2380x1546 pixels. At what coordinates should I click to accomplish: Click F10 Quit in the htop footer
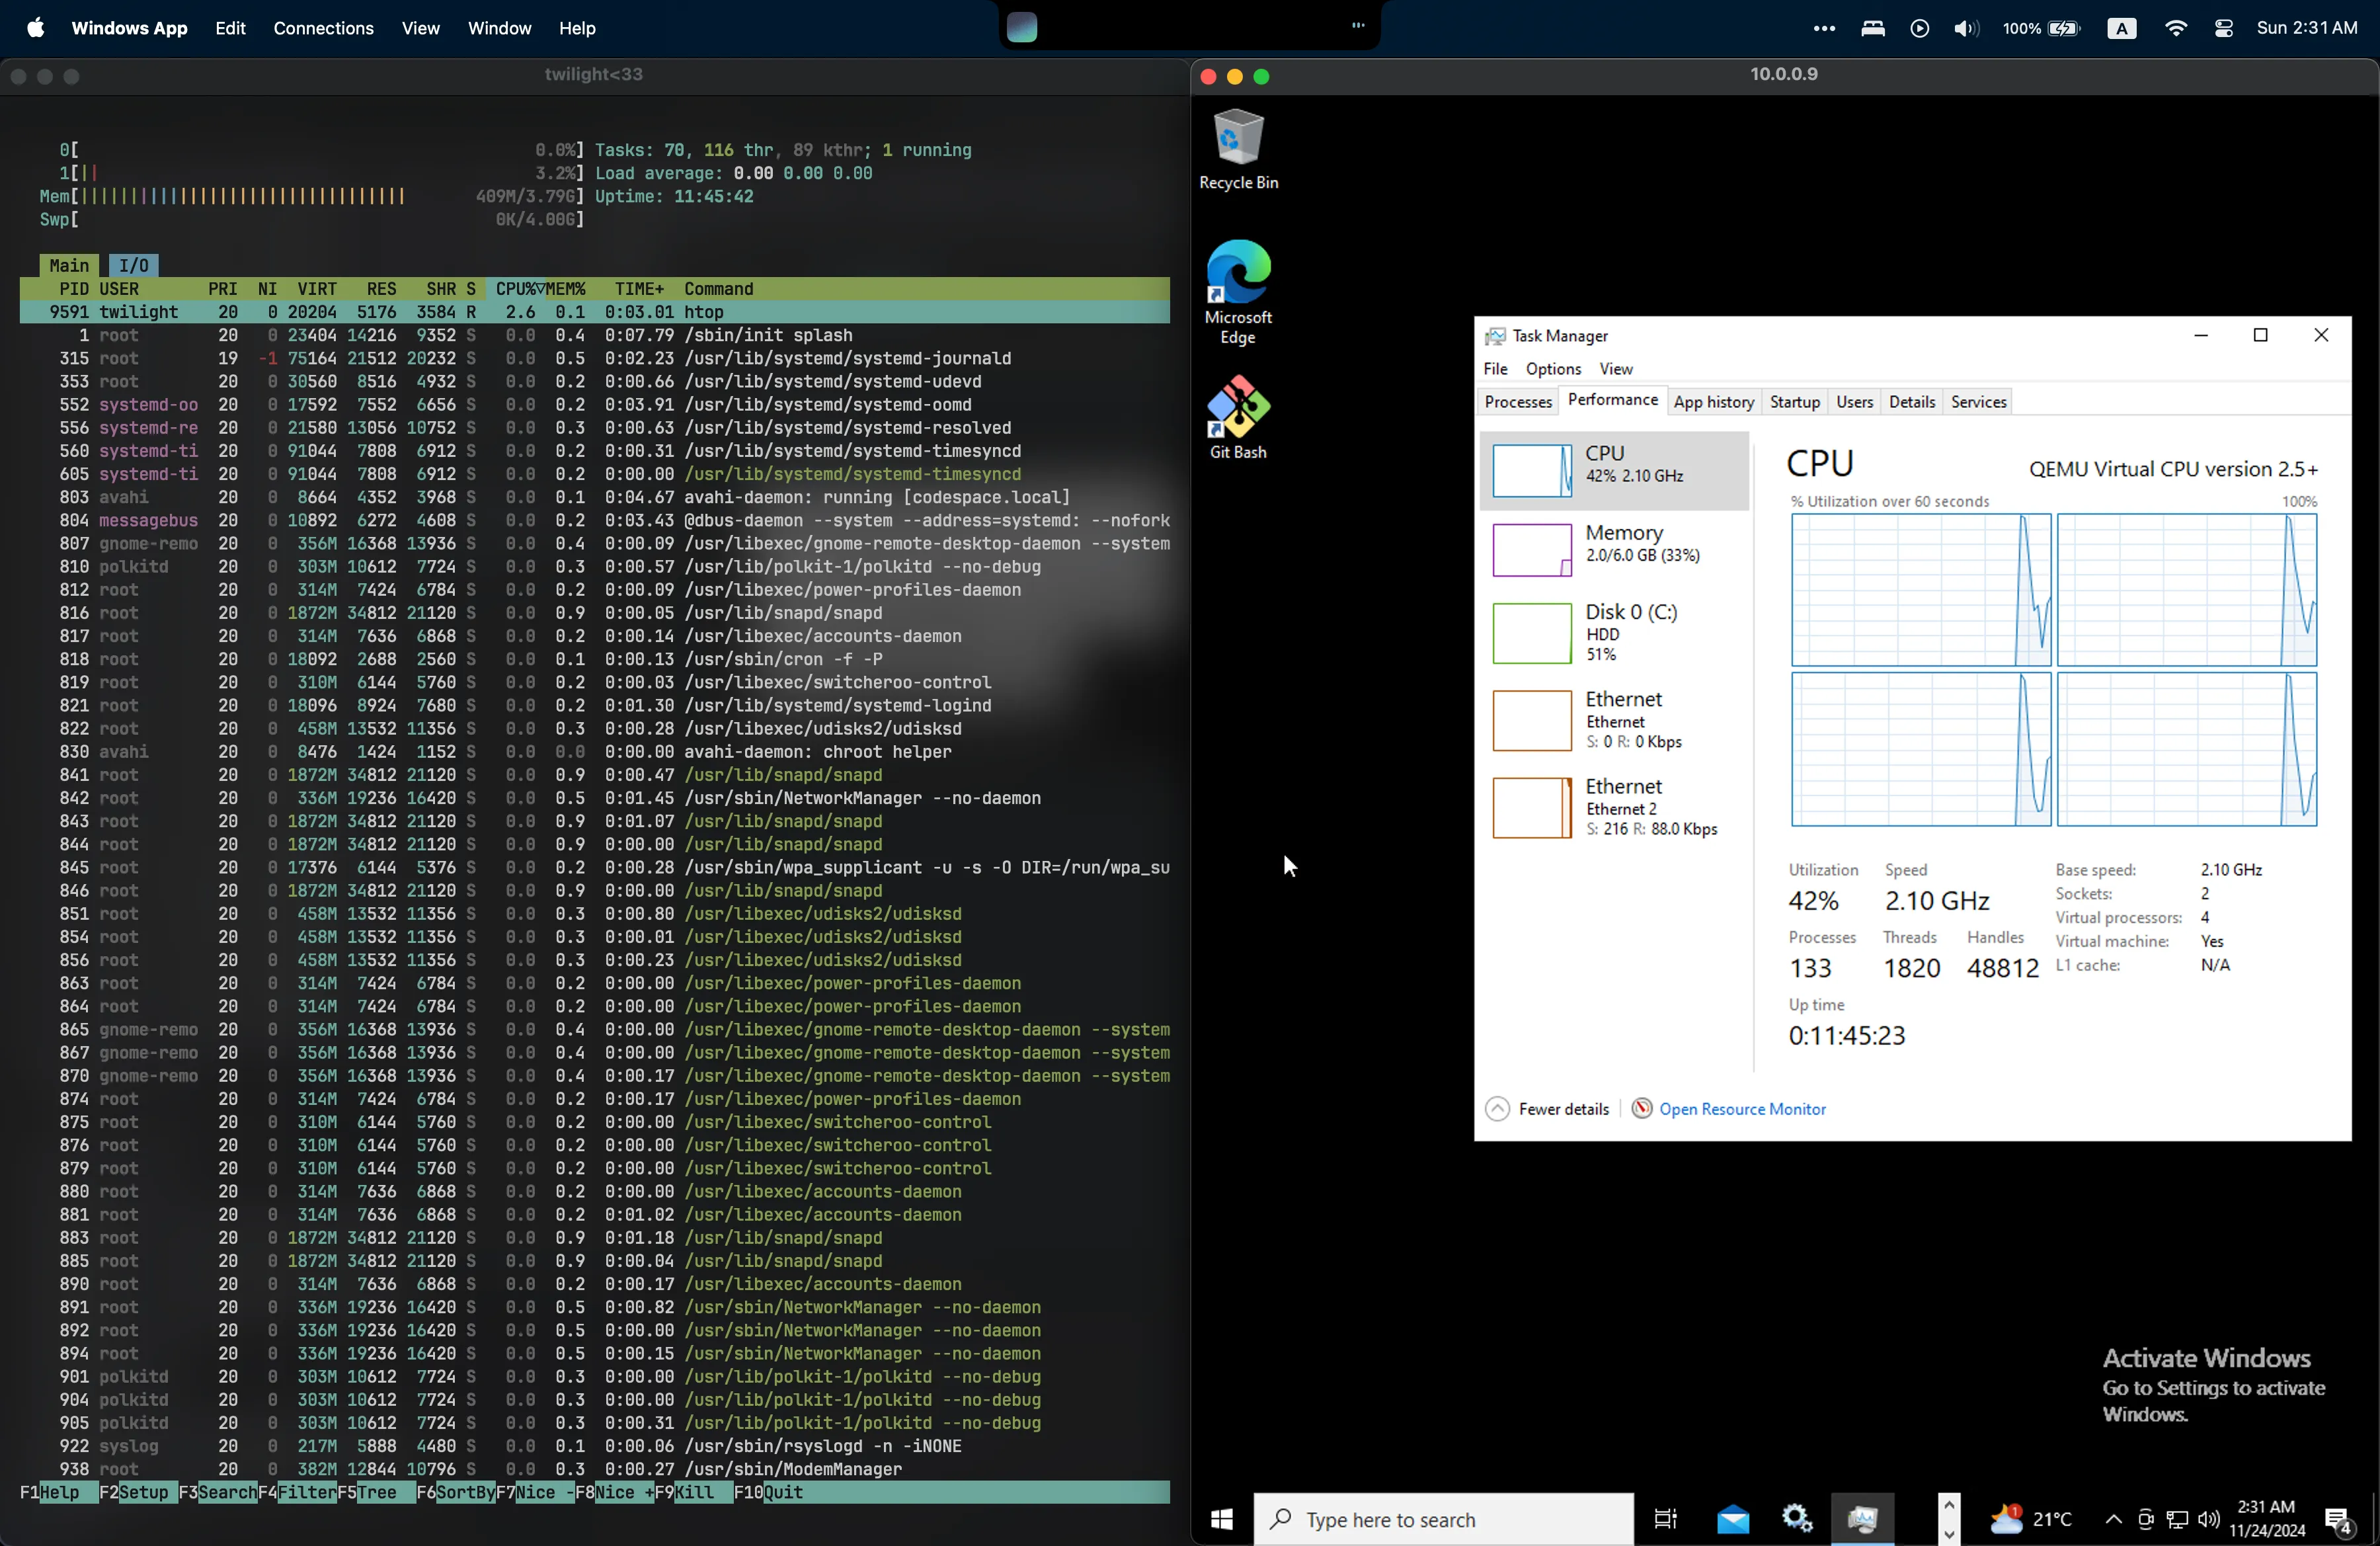(768, 1492)
